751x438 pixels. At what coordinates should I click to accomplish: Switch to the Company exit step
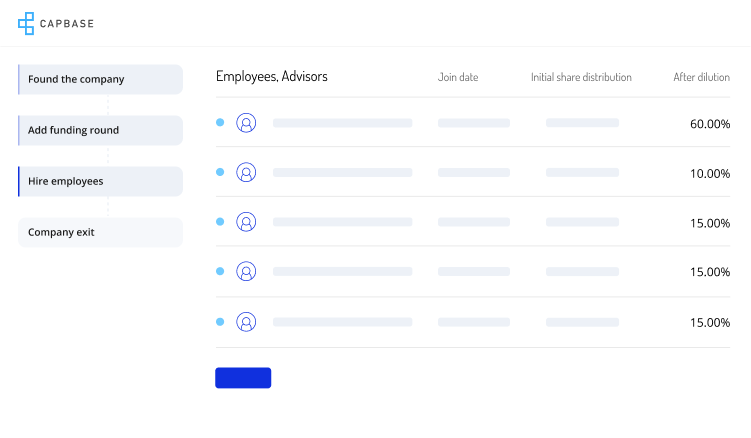pyautogui.click(x=100, y=232)
